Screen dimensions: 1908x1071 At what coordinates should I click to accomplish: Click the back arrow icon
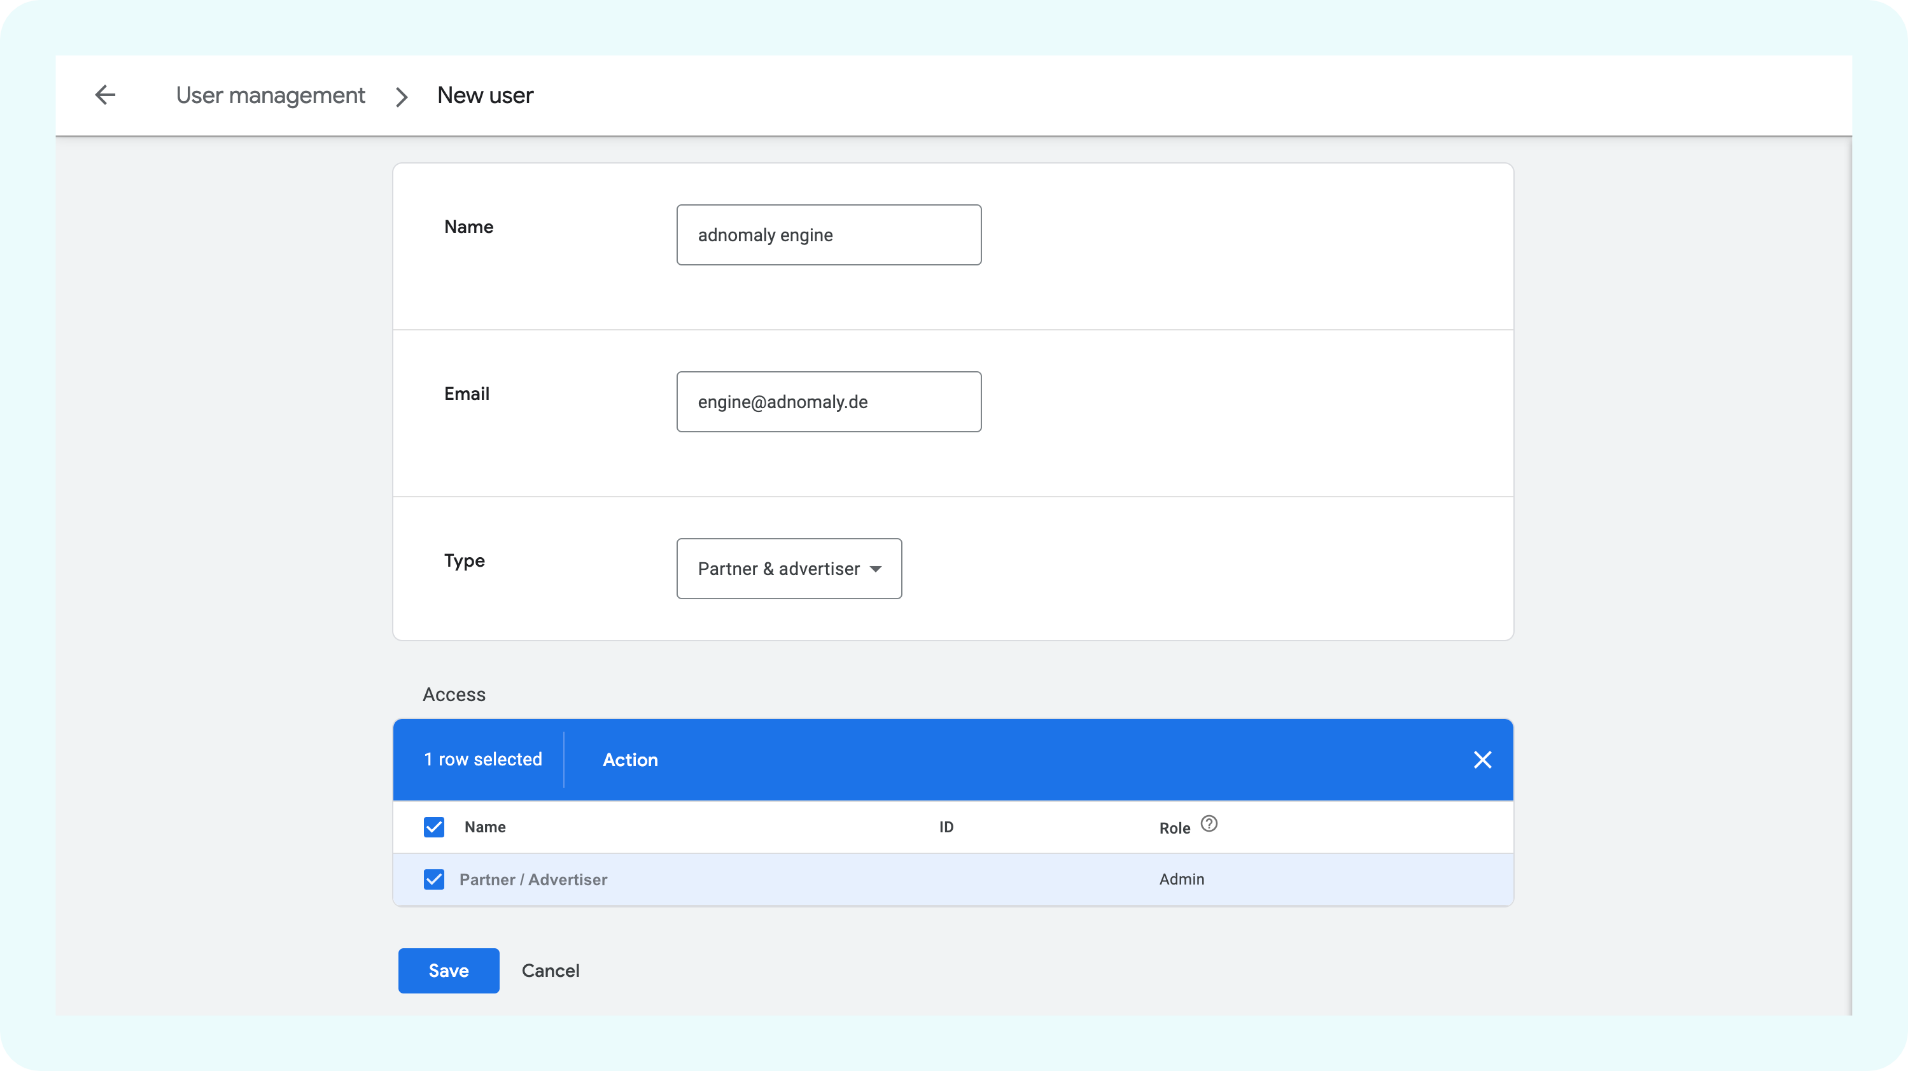105,95
